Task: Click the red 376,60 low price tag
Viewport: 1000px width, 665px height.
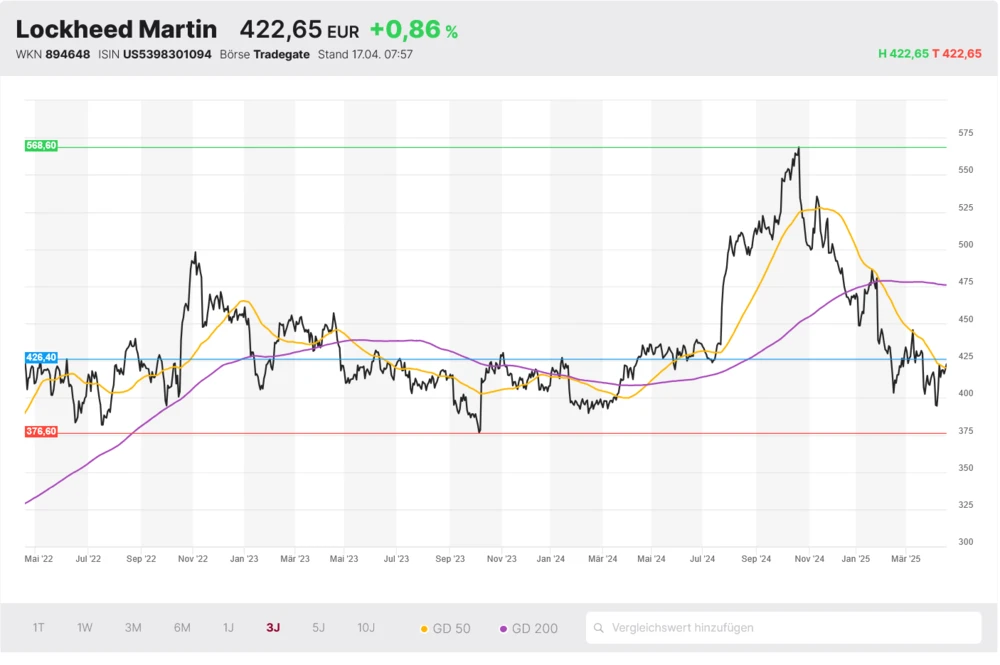Action: (x=41, y=432)
